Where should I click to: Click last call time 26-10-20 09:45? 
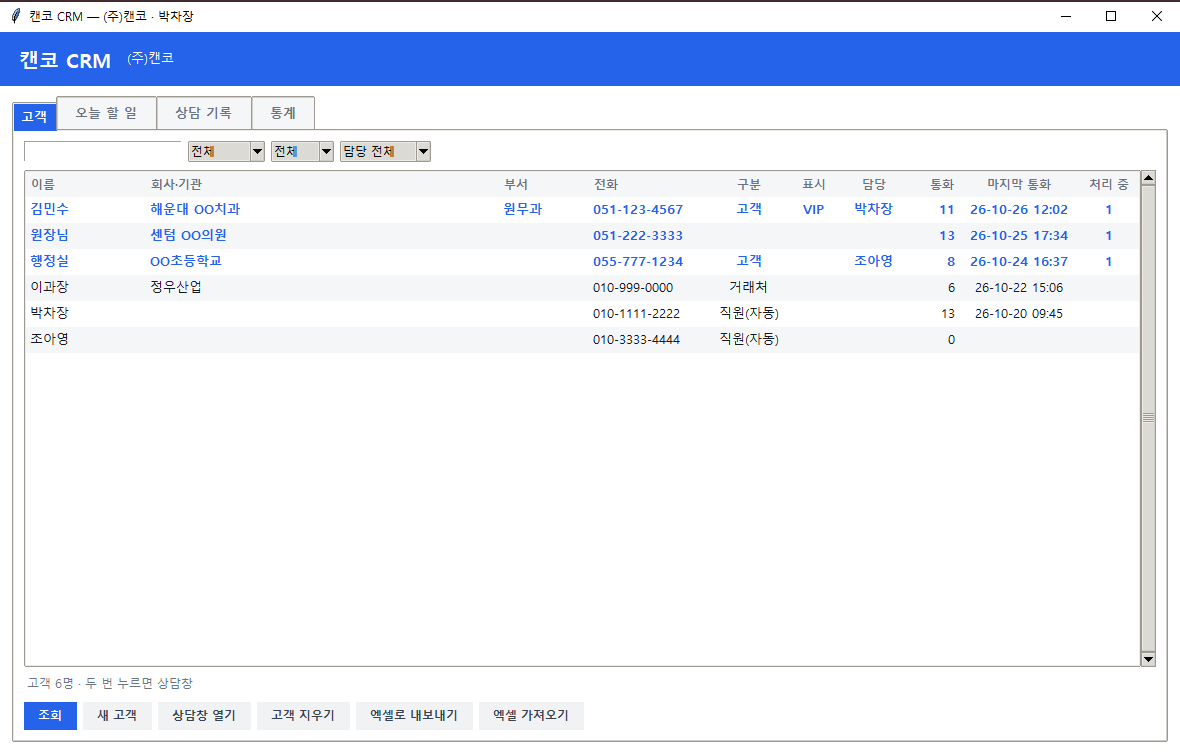pos(1019,314)
